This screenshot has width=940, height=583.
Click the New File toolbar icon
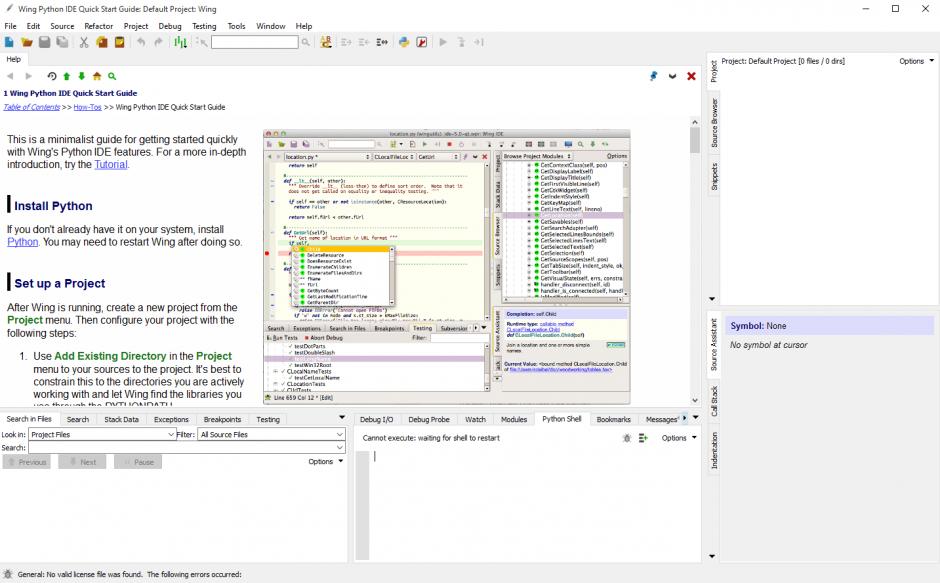(x=9, y=42)
